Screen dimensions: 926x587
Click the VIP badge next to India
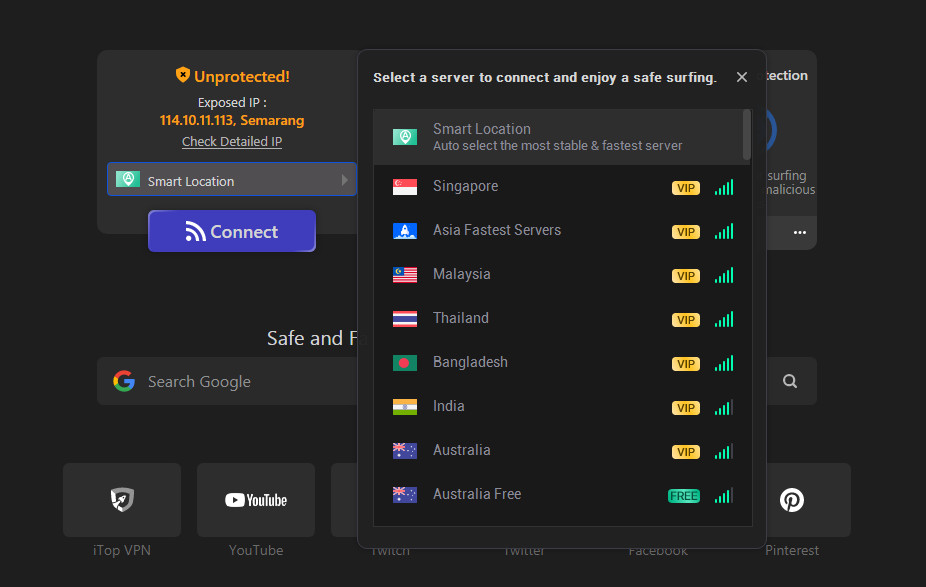point(686,408)
